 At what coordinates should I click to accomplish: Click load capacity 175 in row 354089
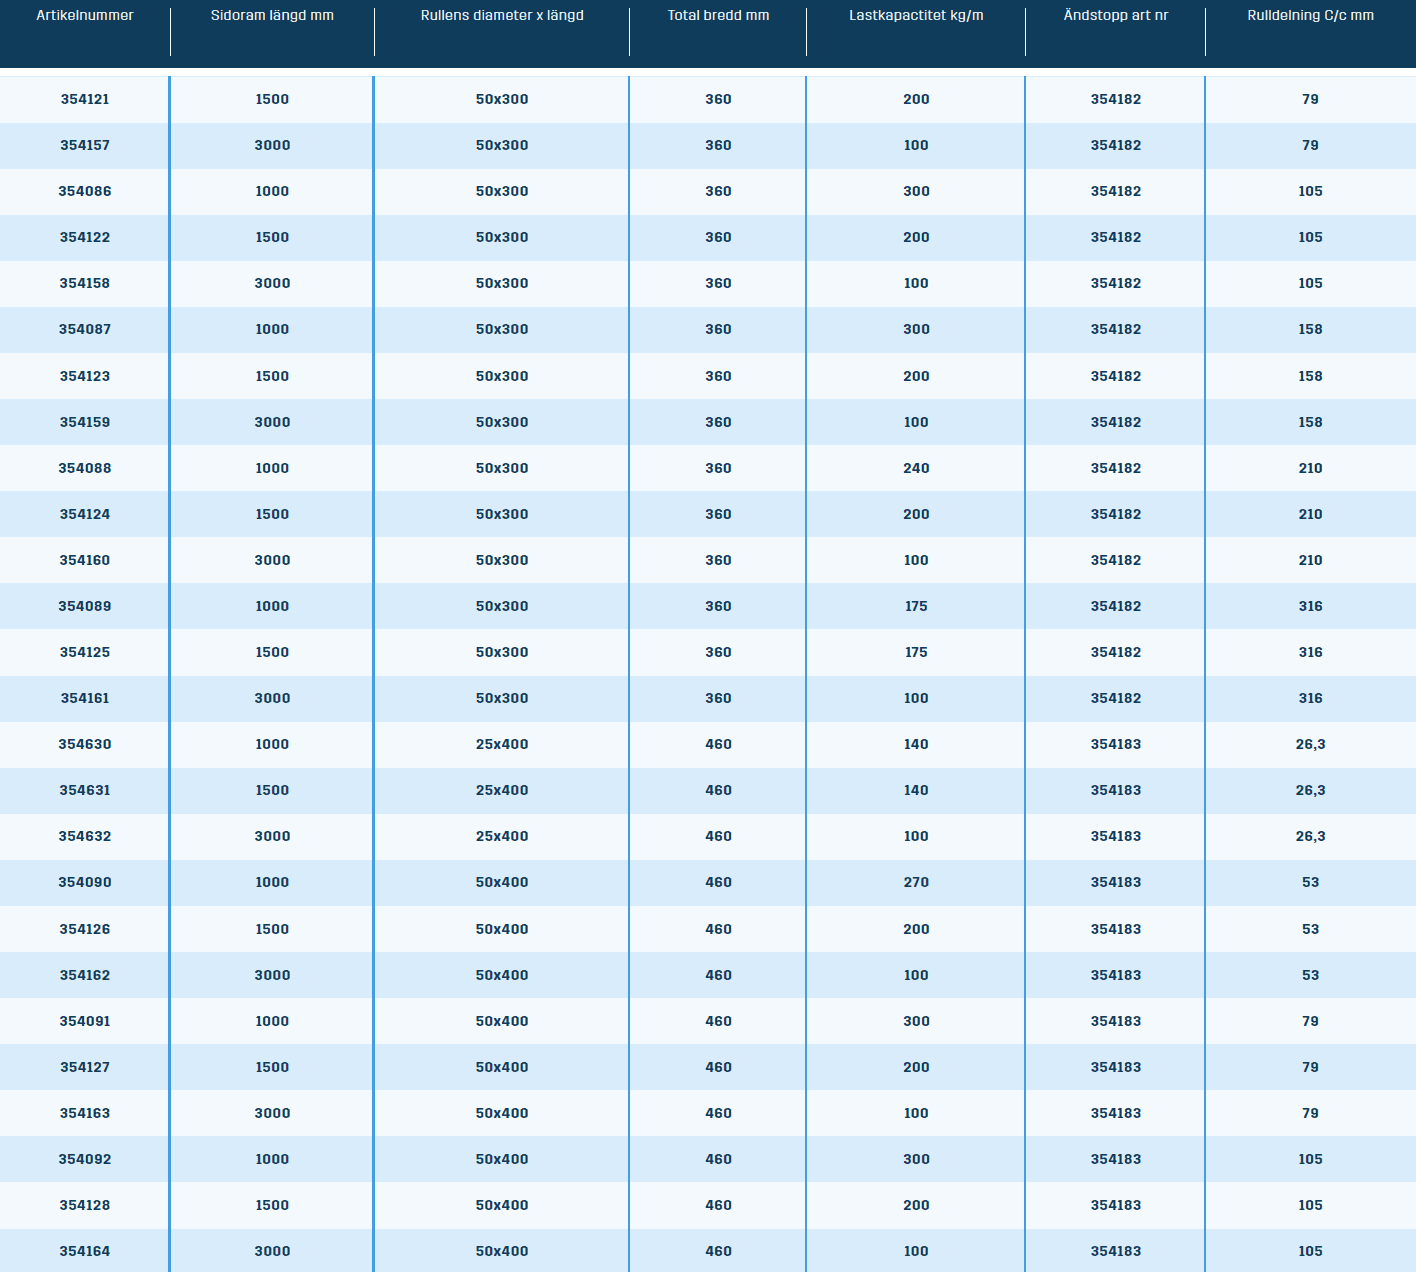pyautogui.click(x=916, y=607)
